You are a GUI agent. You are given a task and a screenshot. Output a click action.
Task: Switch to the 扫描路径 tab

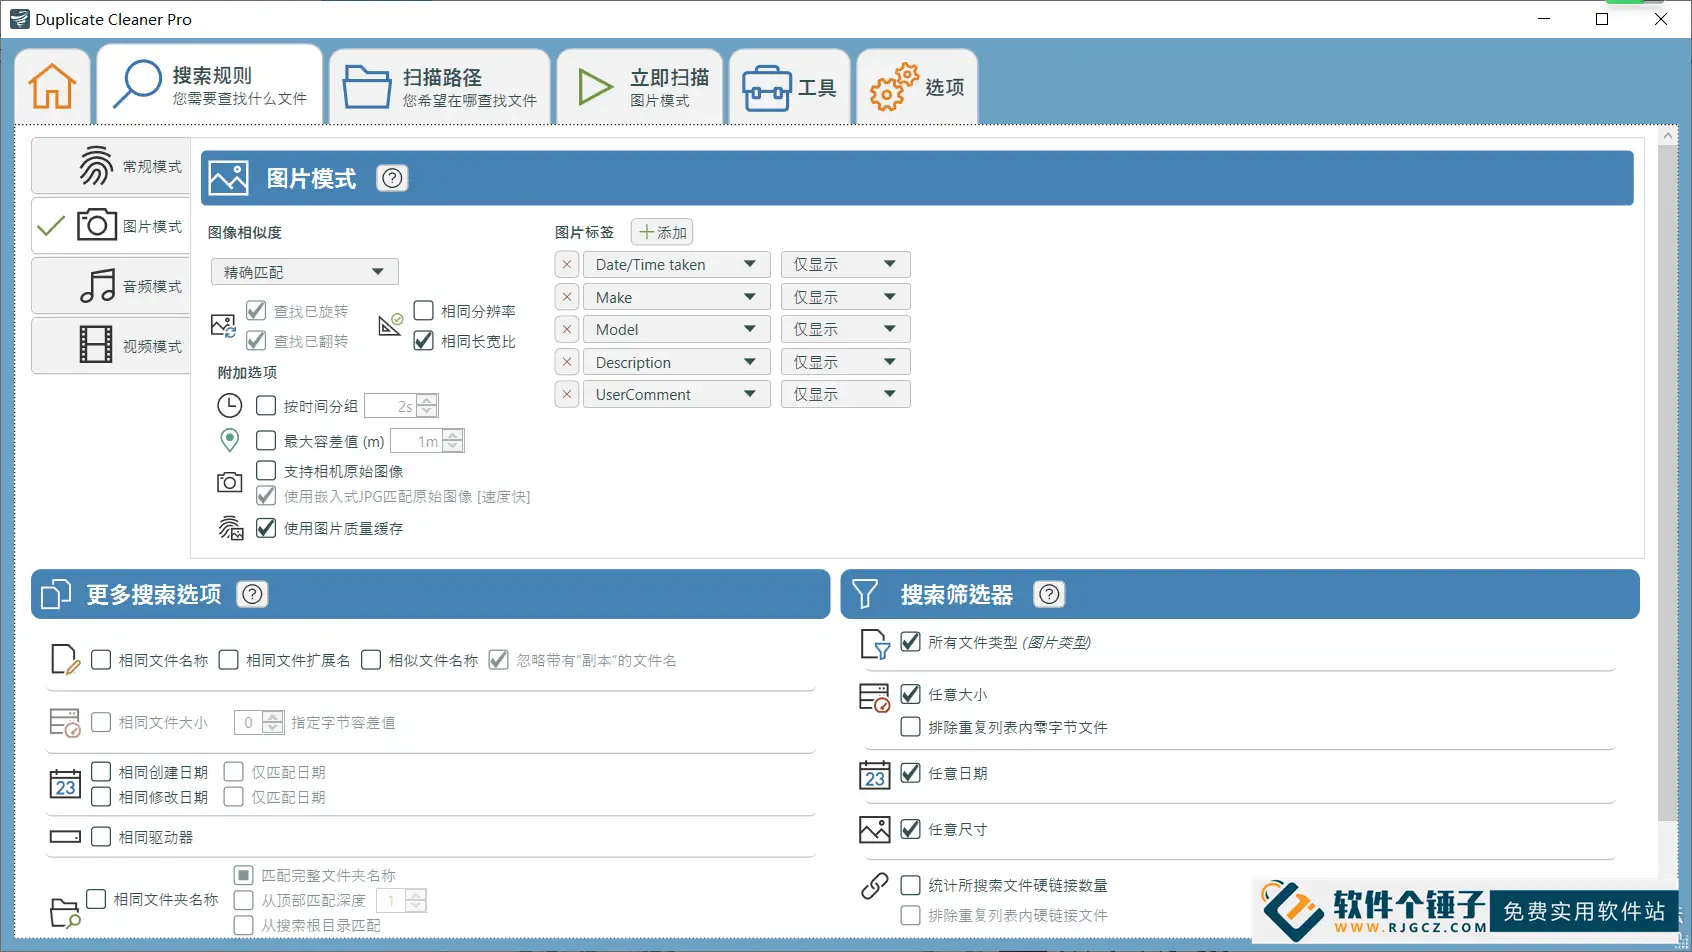coord(440,87)
